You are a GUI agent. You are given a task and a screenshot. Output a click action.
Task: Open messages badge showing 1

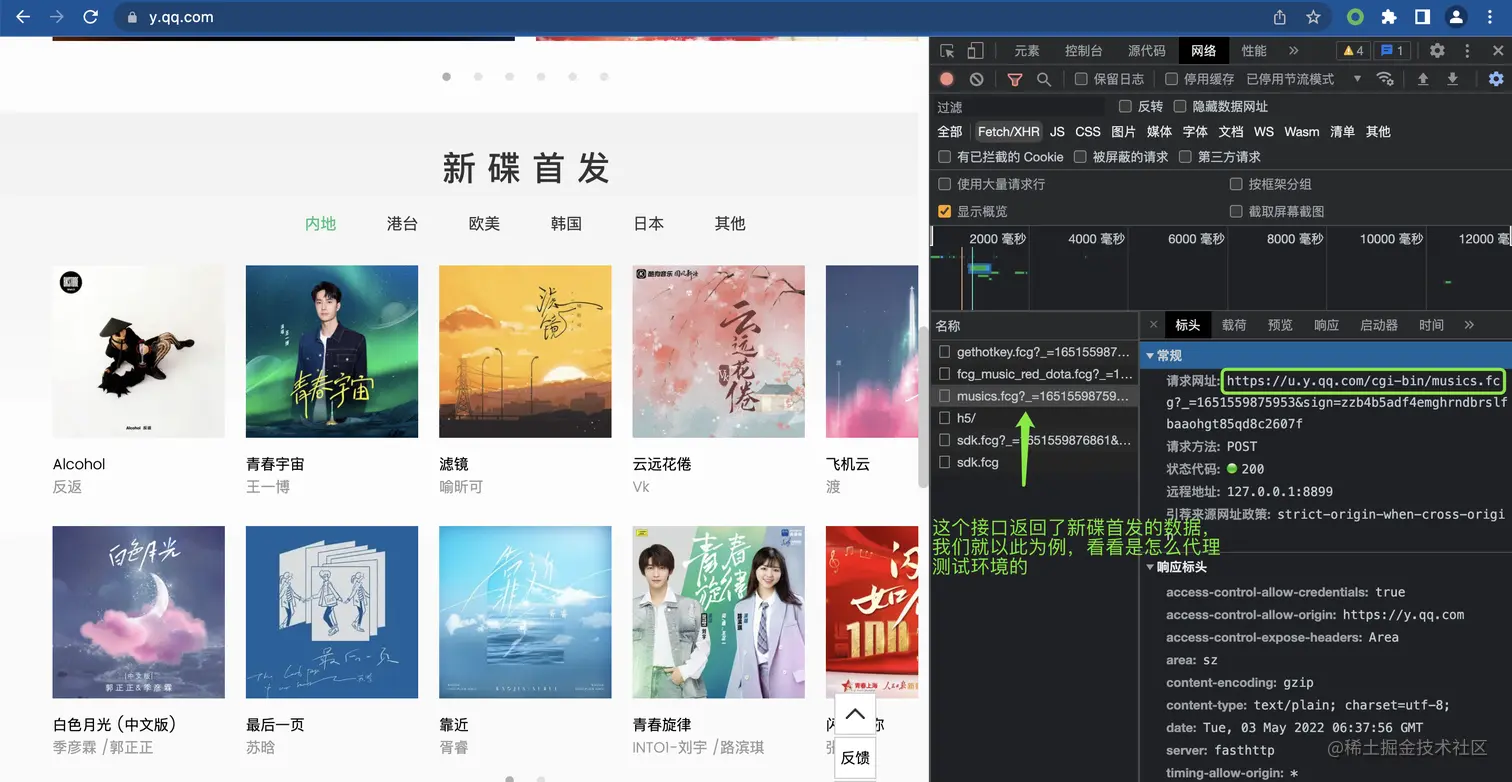(1391, 51)
